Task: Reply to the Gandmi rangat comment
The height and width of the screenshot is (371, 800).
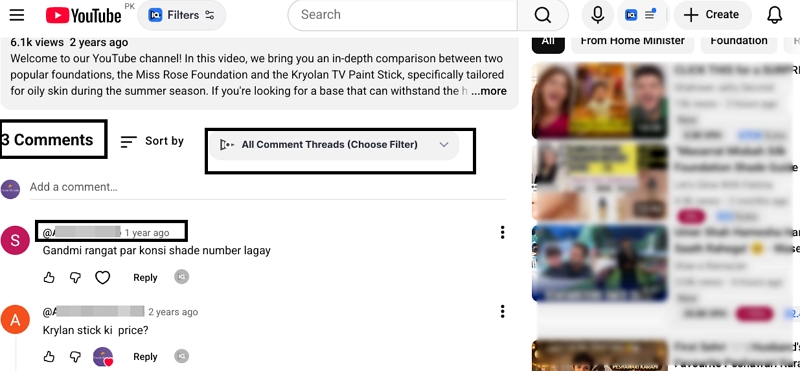Action: [145, 278]
